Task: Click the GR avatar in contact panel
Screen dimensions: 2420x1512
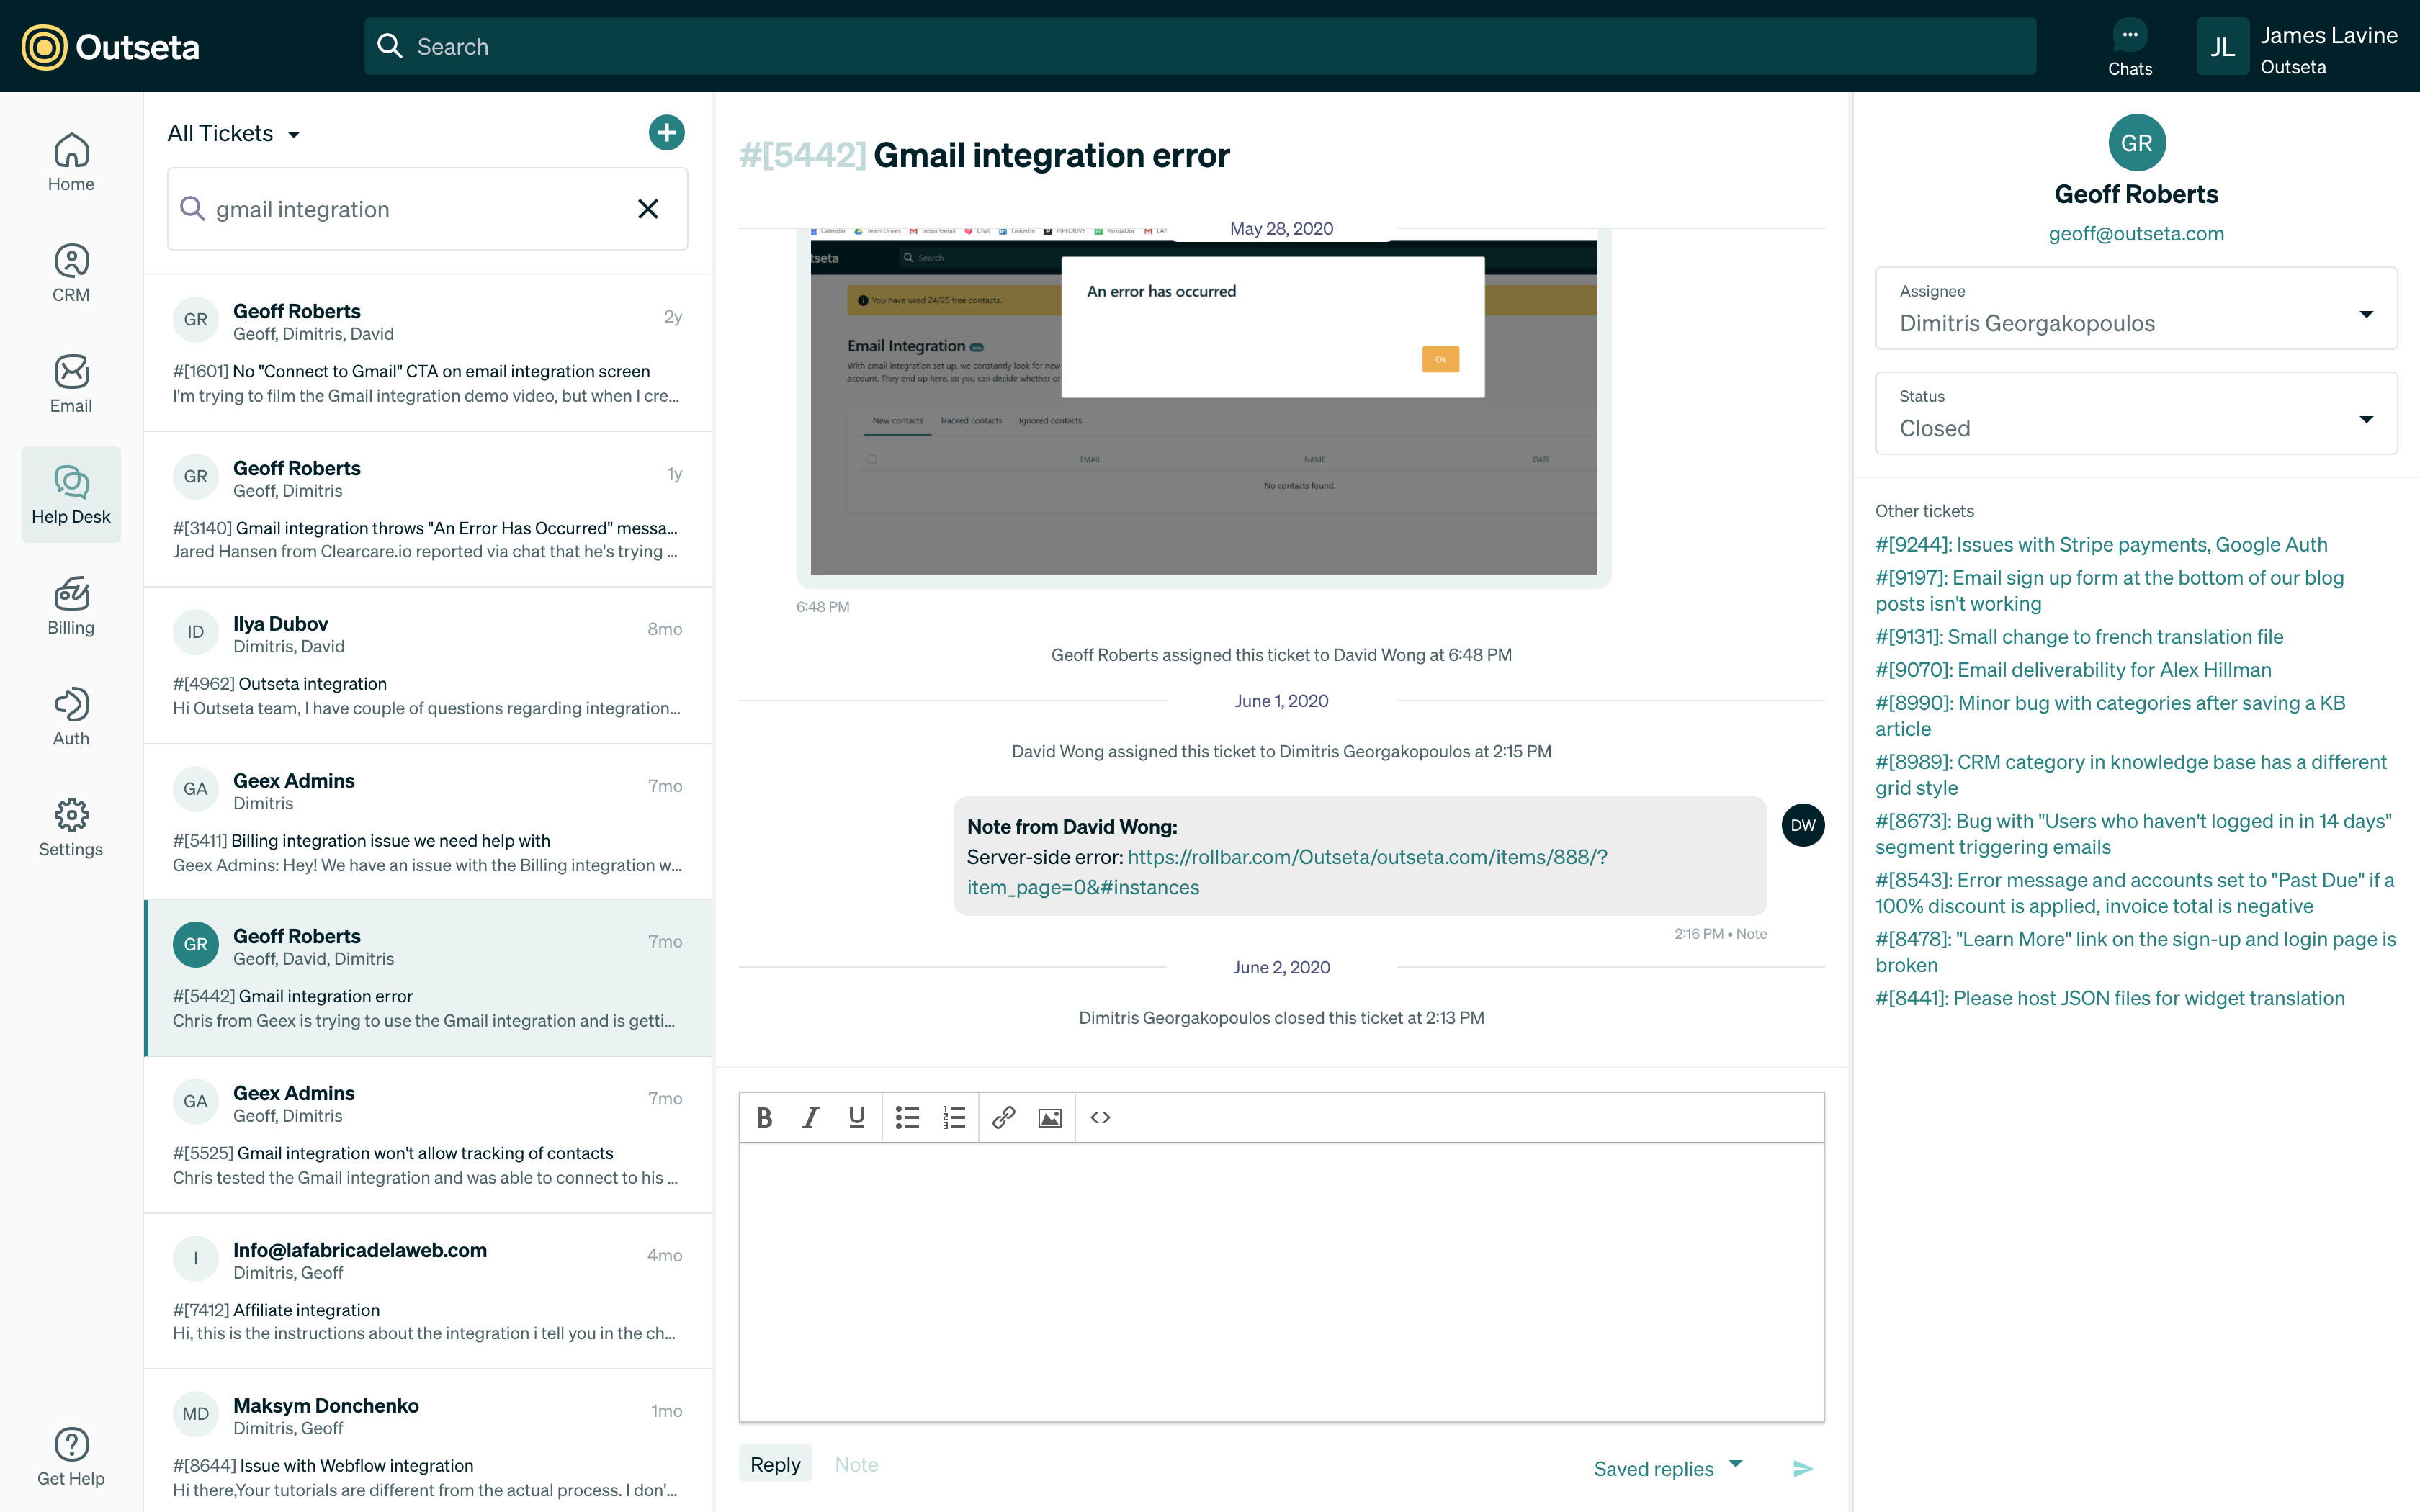Action: tap(2136, 143)
